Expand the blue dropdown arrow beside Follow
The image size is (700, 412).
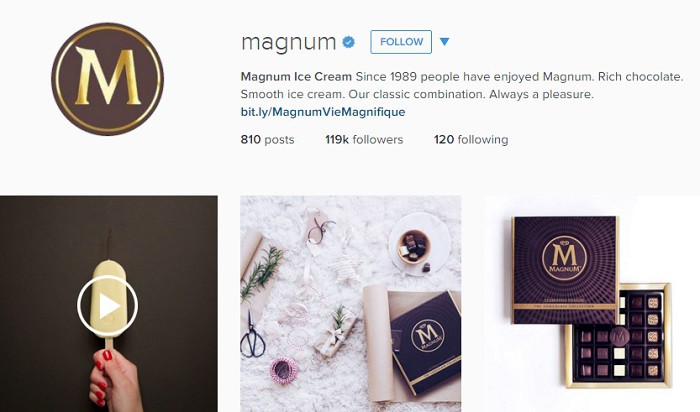(x=444, y=42)
